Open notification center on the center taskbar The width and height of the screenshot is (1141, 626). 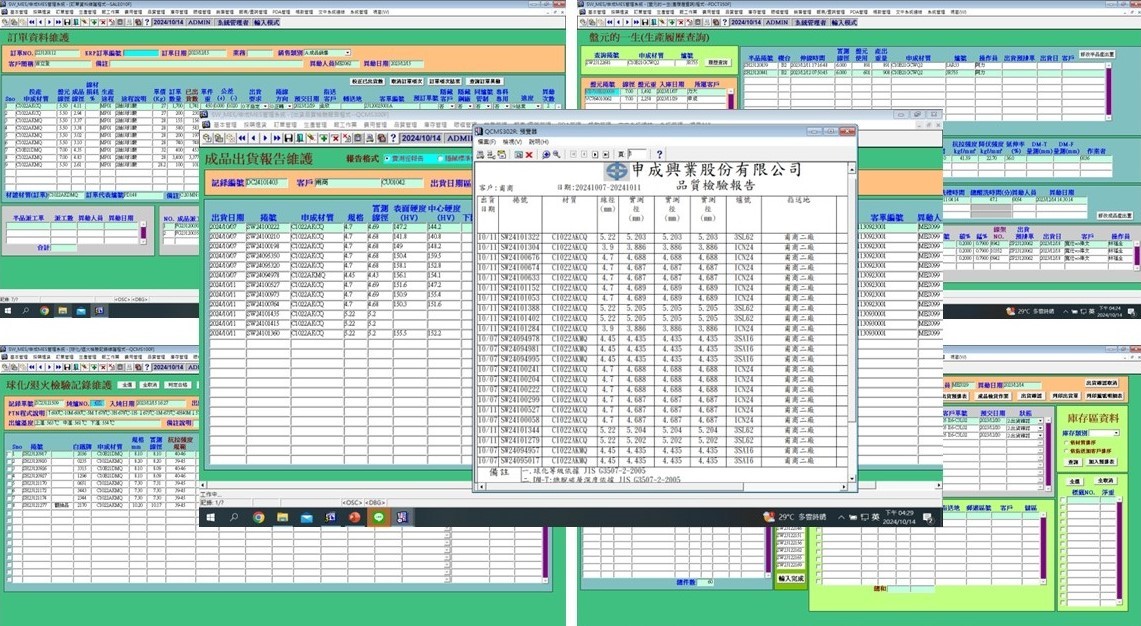click(x=928, y=517)
